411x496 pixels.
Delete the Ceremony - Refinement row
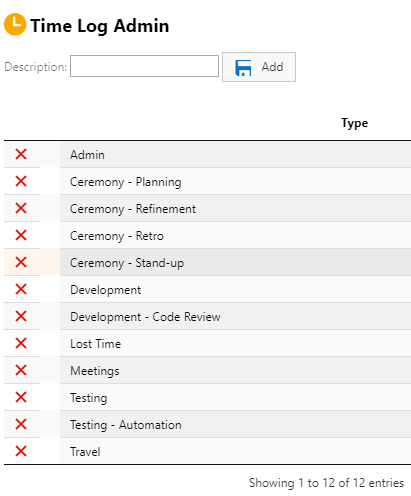tap(21, 208)
